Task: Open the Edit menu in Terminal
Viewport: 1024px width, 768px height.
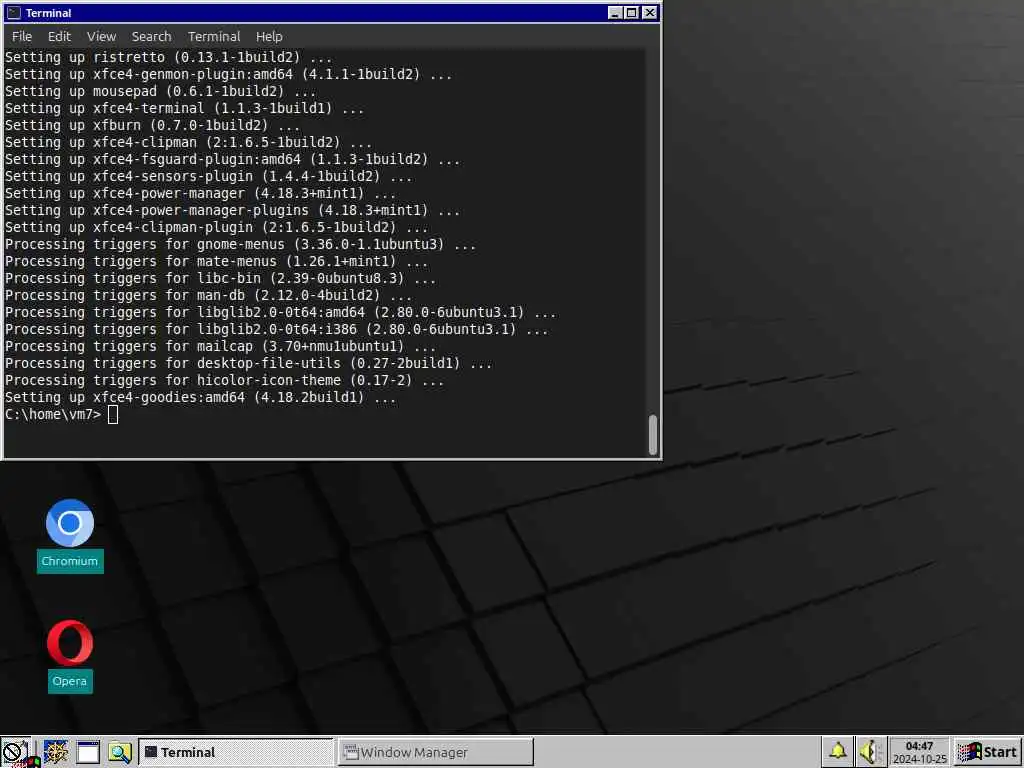Action: [59, 37]
